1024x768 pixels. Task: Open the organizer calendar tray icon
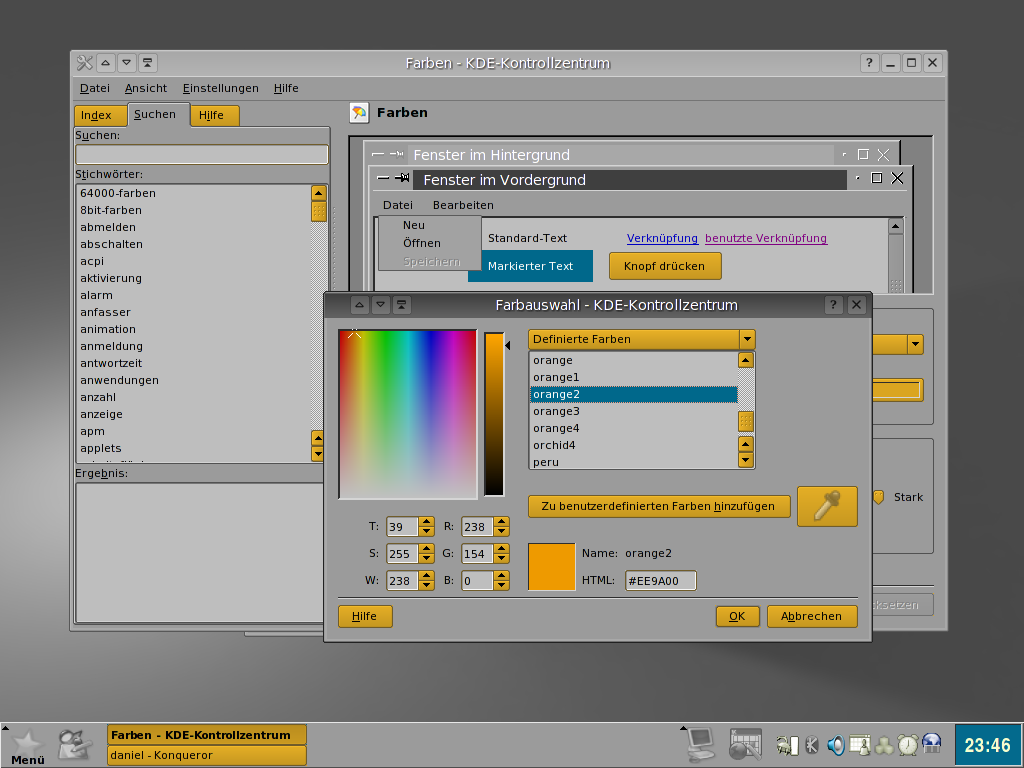tap(859, 745)
